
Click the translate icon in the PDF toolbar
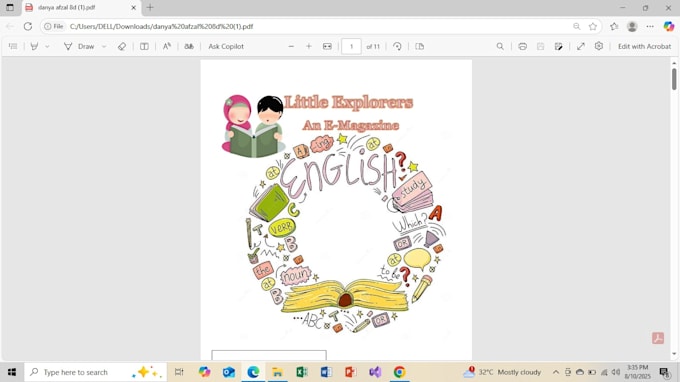[x=189, y=46]
